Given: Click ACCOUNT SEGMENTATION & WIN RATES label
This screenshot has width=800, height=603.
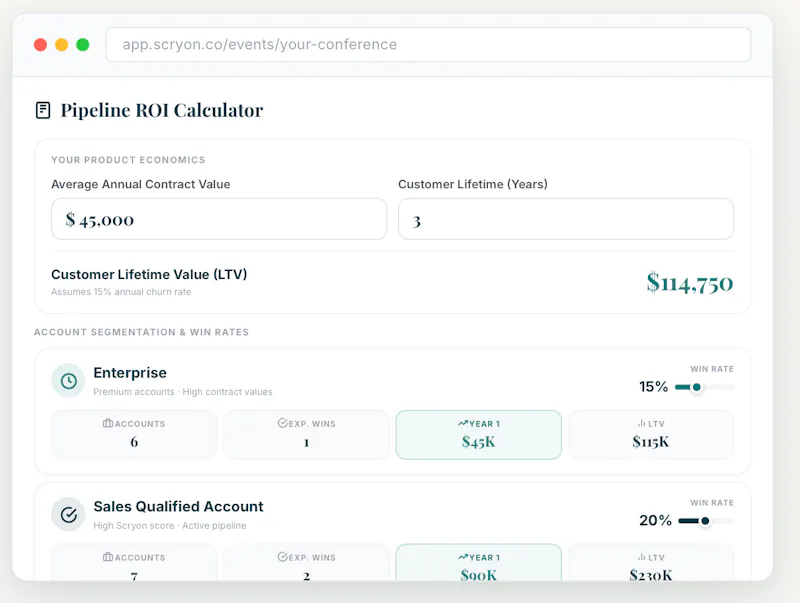Looking at the screenshot, I should point(141,332).
